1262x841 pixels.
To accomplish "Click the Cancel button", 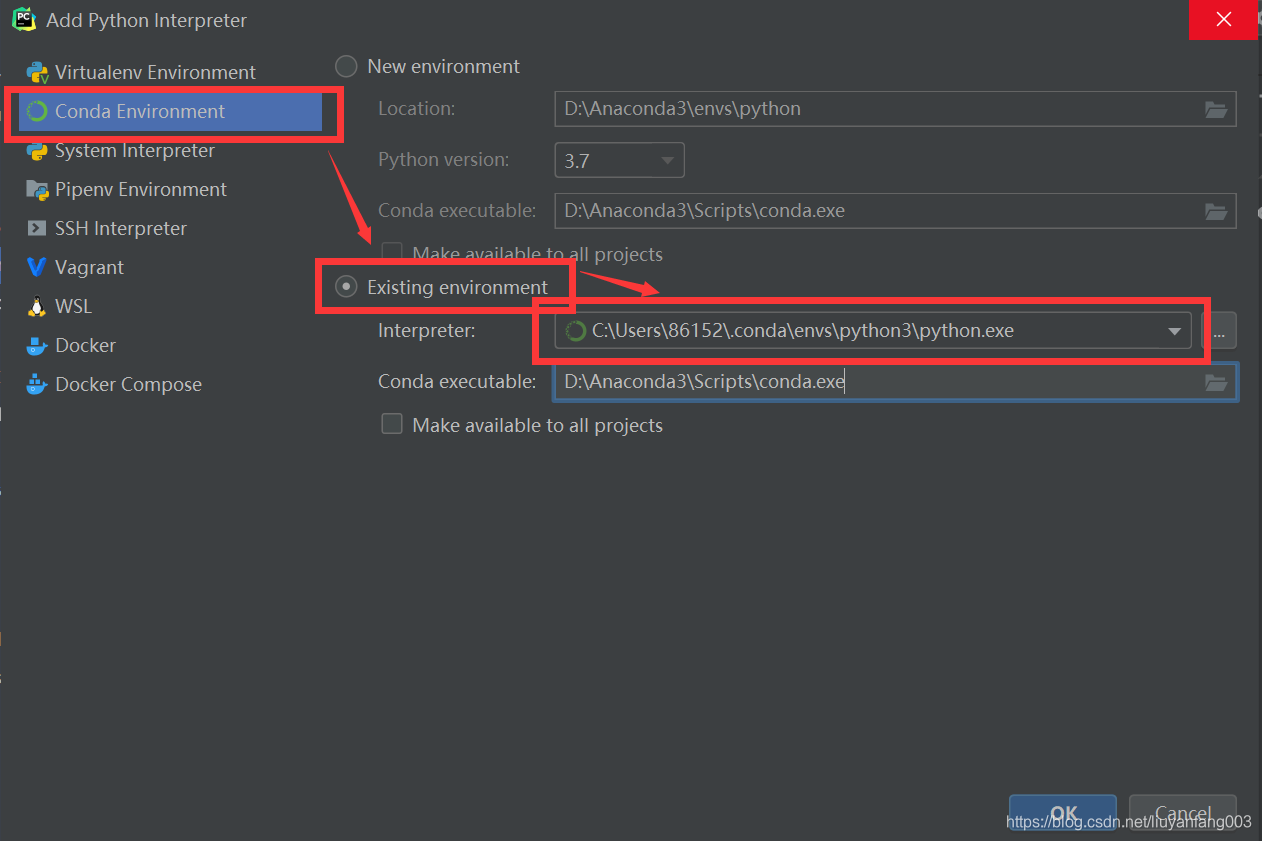I will click(x=1183, y=813).
